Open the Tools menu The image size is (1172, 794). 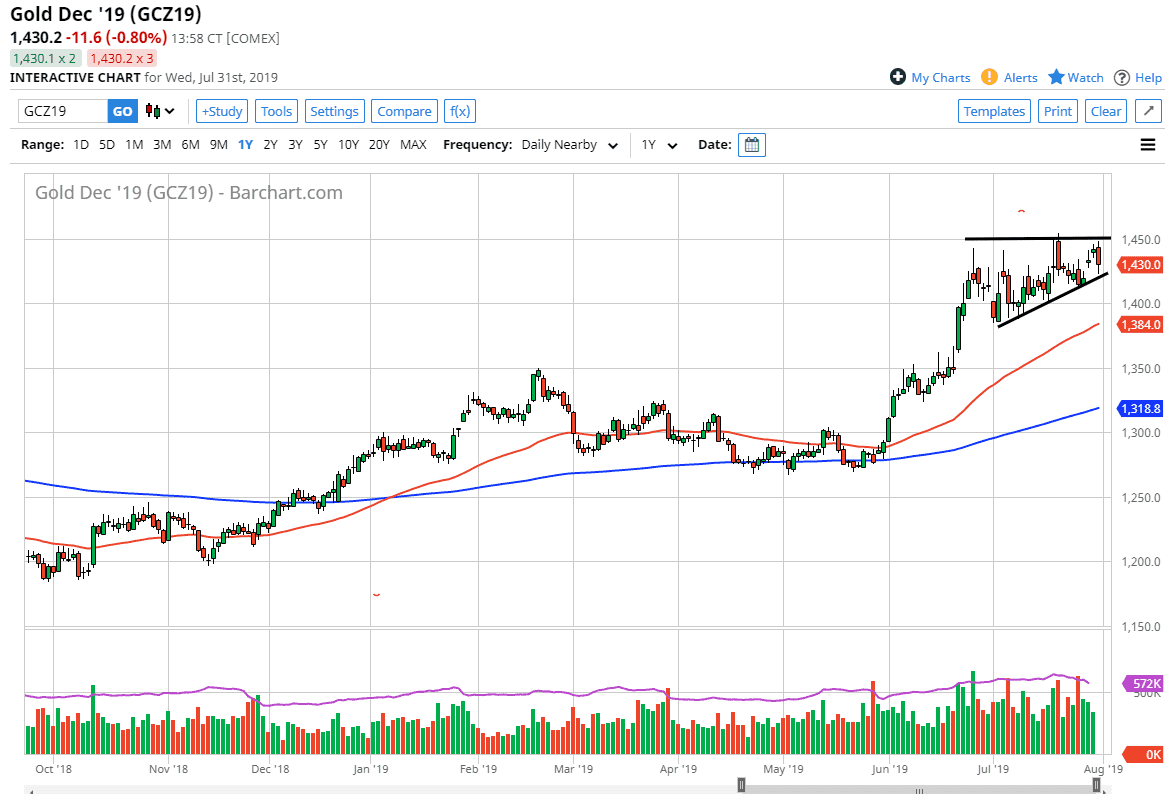[276, 111]
